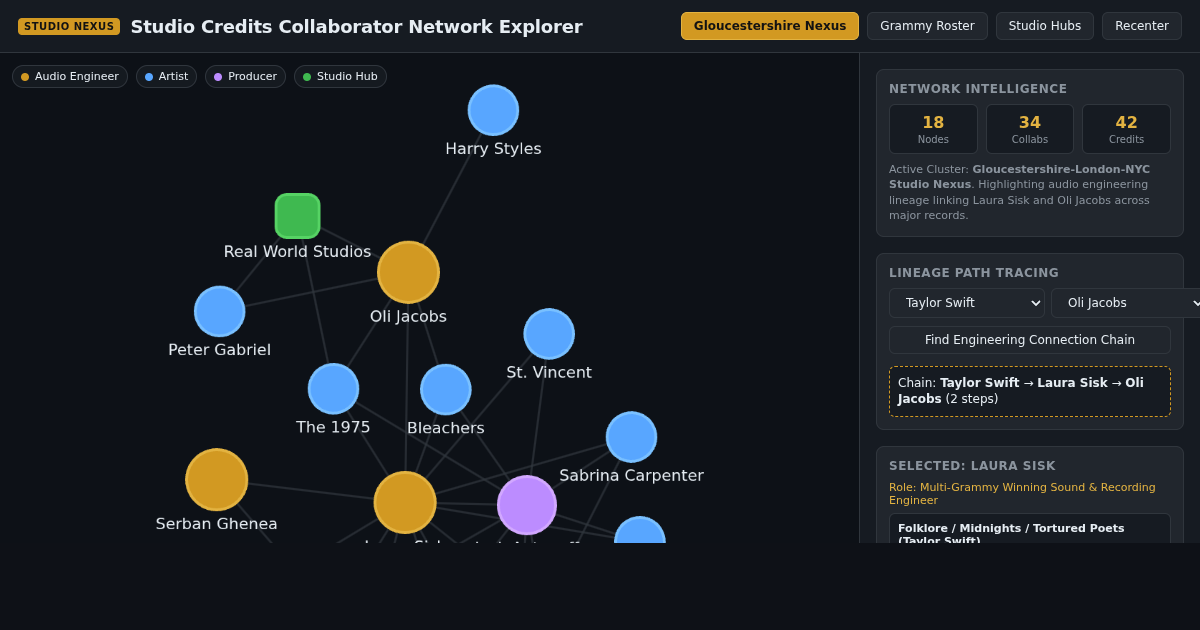The width and height of the screenshot is (1200, 630).
Task: Toggle the Artist legend filter
Action: click(166, 77)
